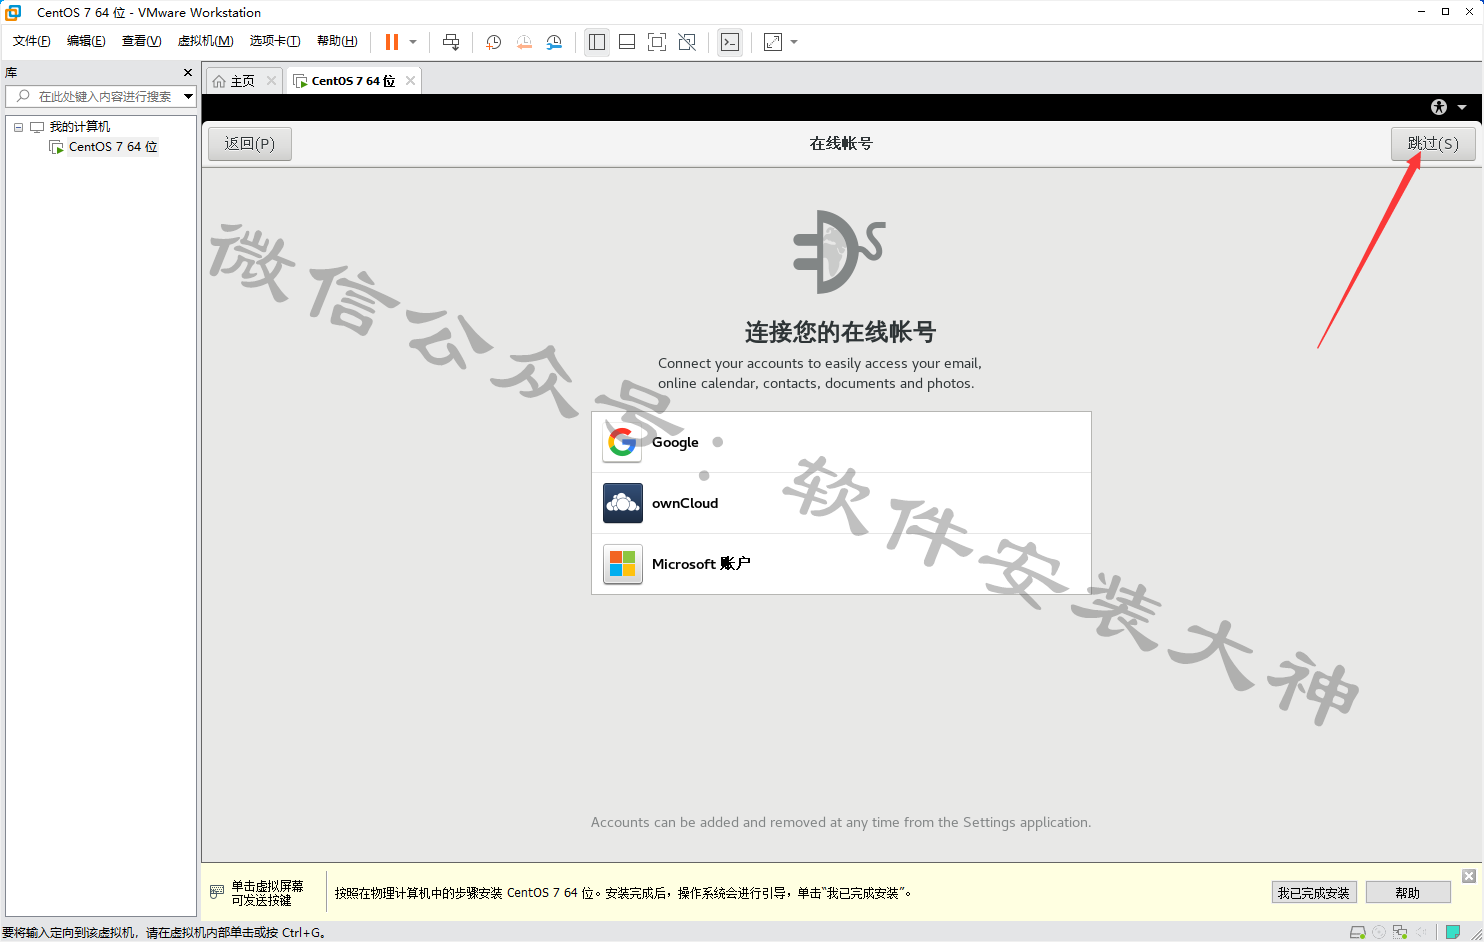The width and height of the screenshot is (1484, 942).
Task: Toggle the library sidebar view icon
Action: click(597, 42)
